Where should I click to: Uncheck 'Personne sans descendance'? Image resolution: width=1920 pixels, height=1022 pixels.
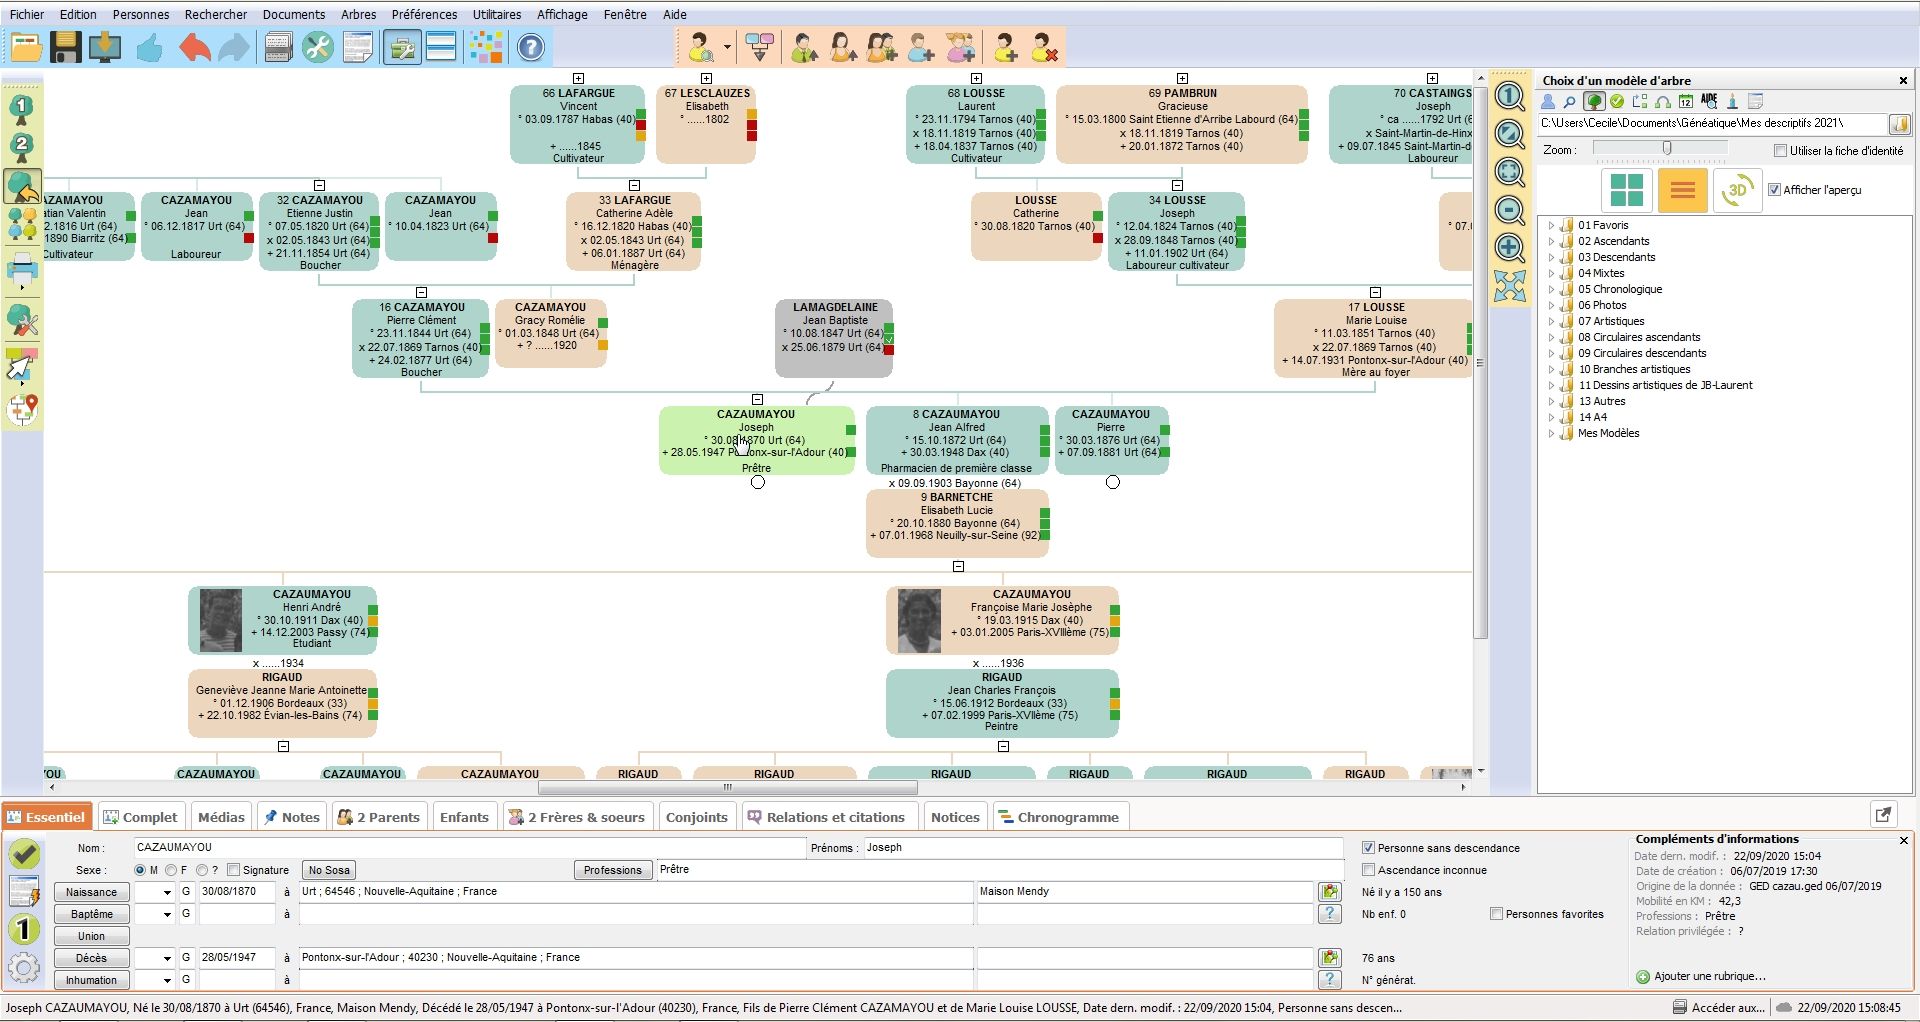(x=1368, y=847)
